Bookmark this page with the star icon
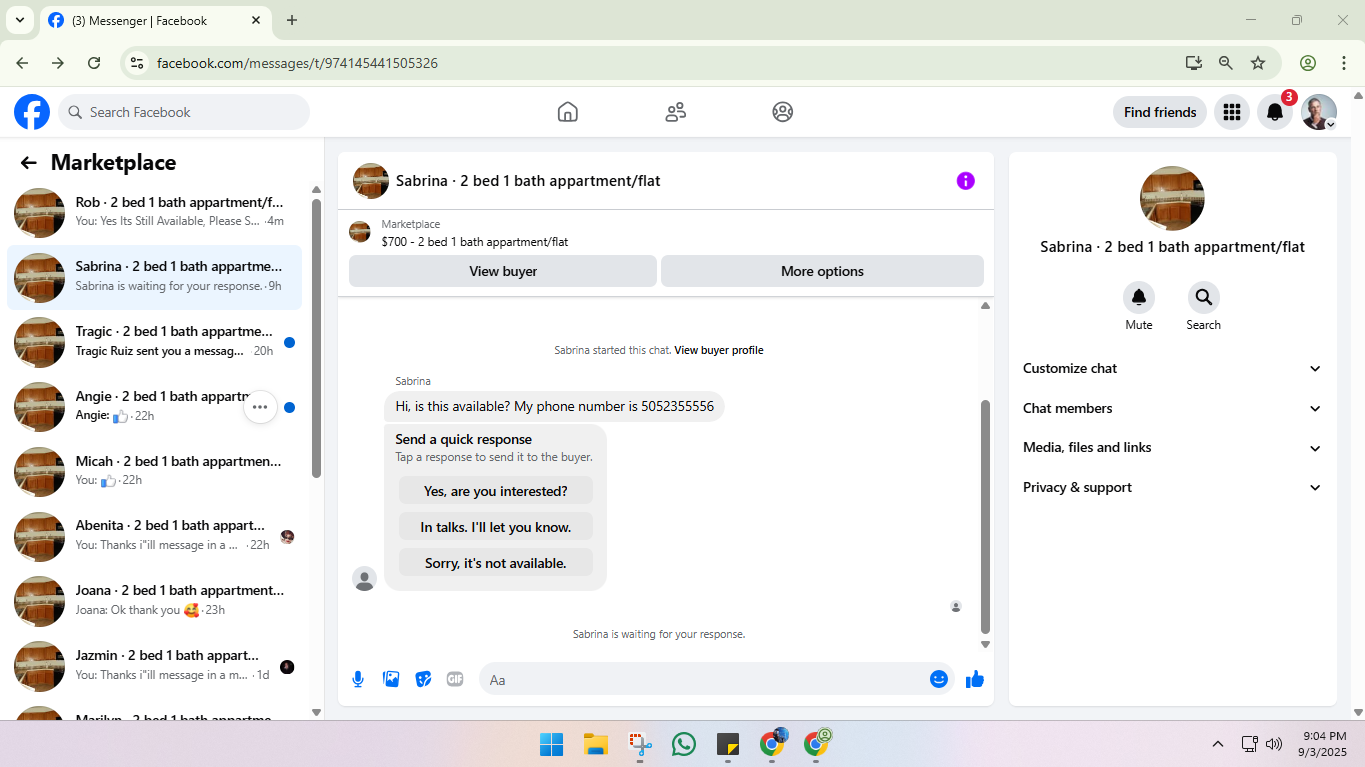 coord(1258,63)
